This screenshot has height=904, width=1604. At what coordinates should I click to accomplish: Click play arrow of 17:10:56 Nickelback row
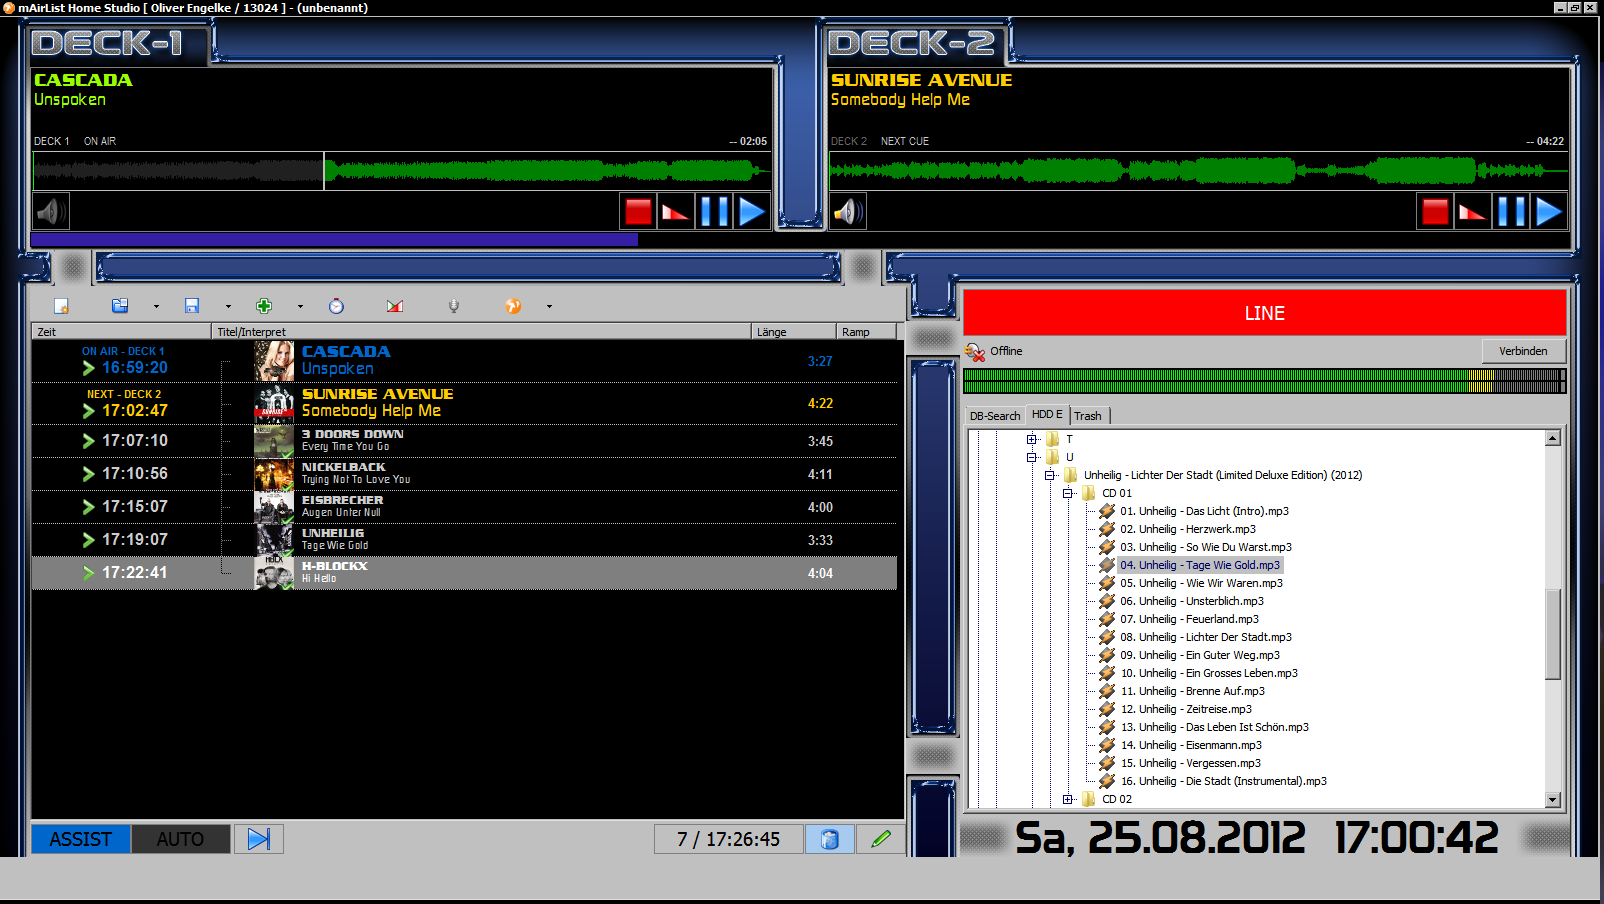click(88, 474)
